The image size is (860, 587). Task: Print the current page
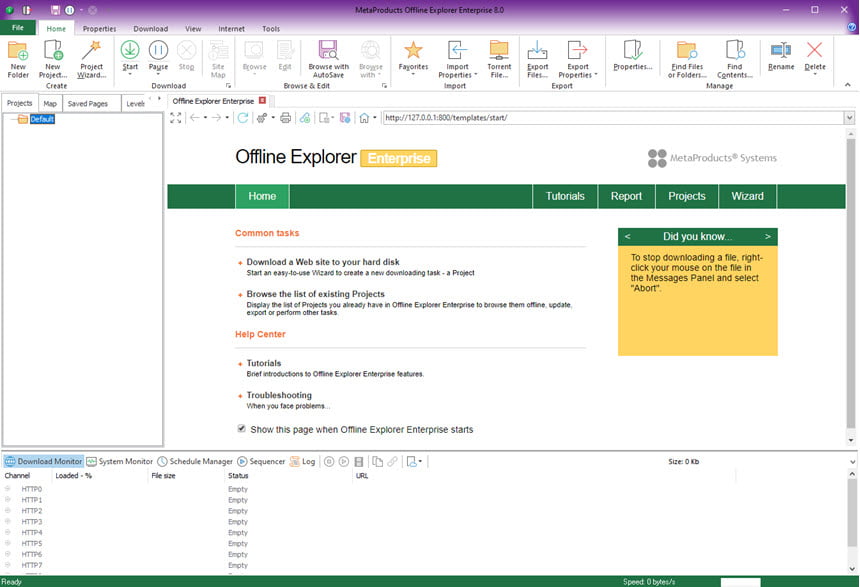tap(285, 118)
